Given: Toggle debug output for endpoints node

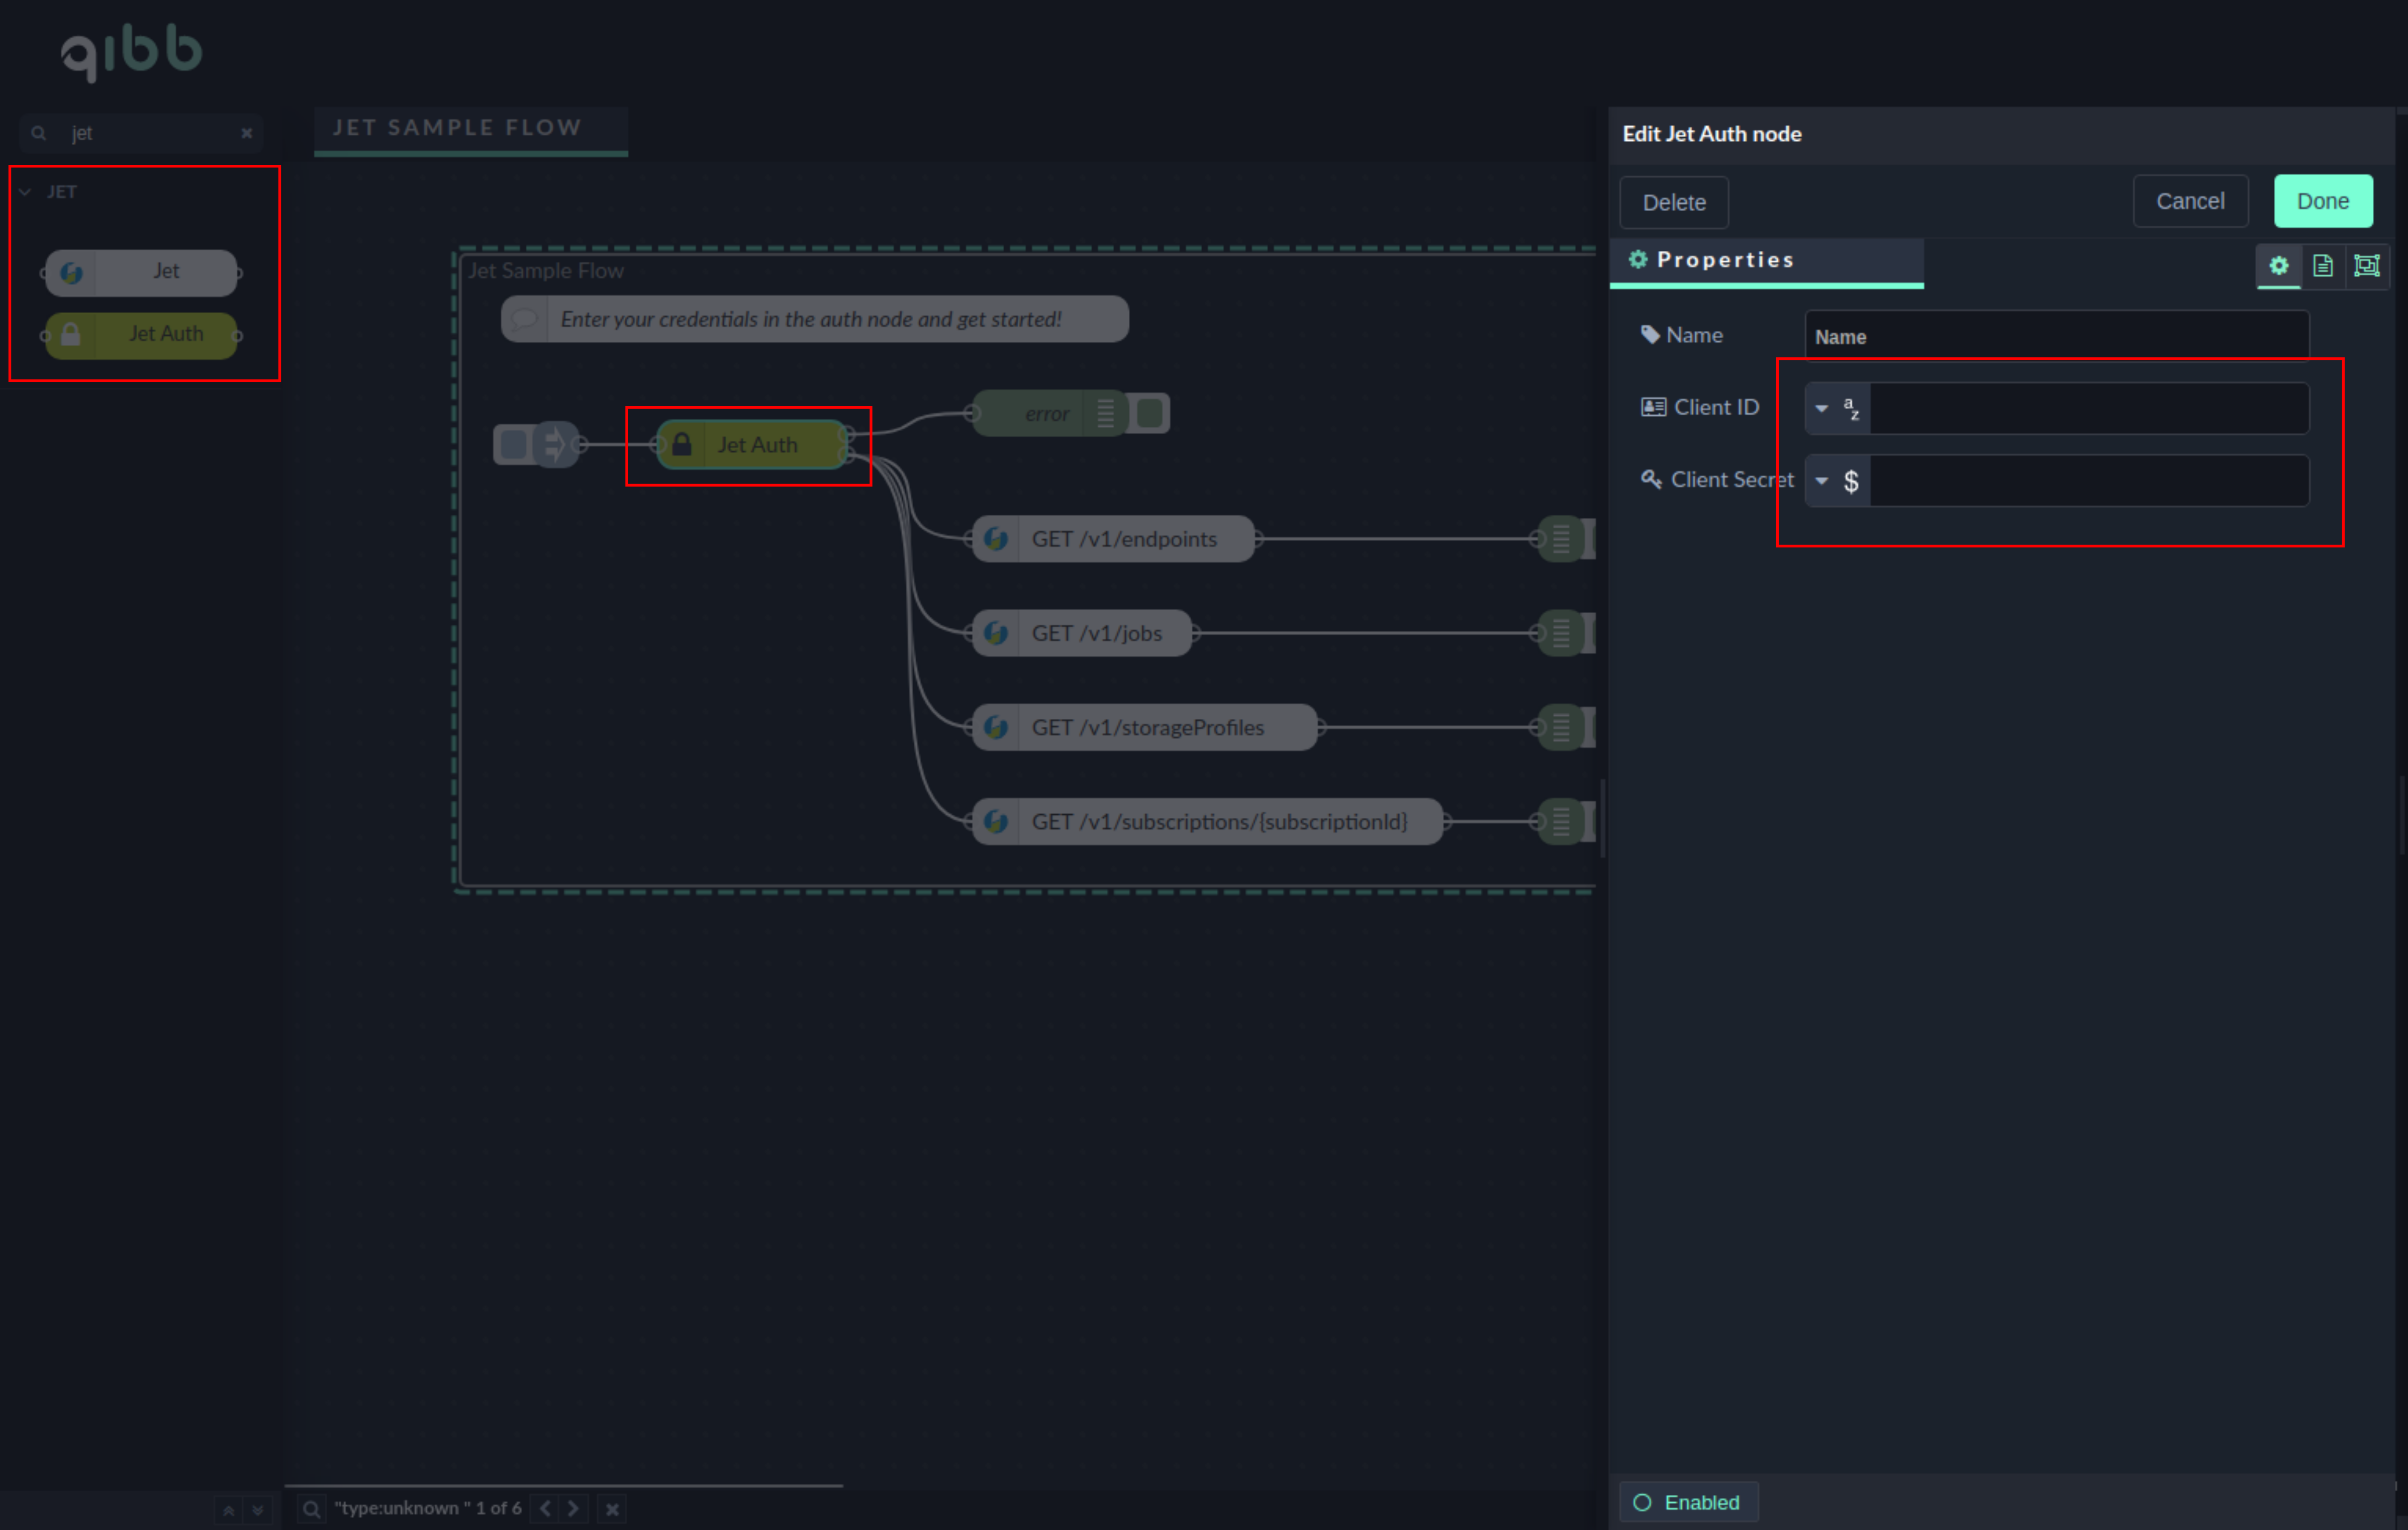Looking at the screenshot, I should [1588, 539].
